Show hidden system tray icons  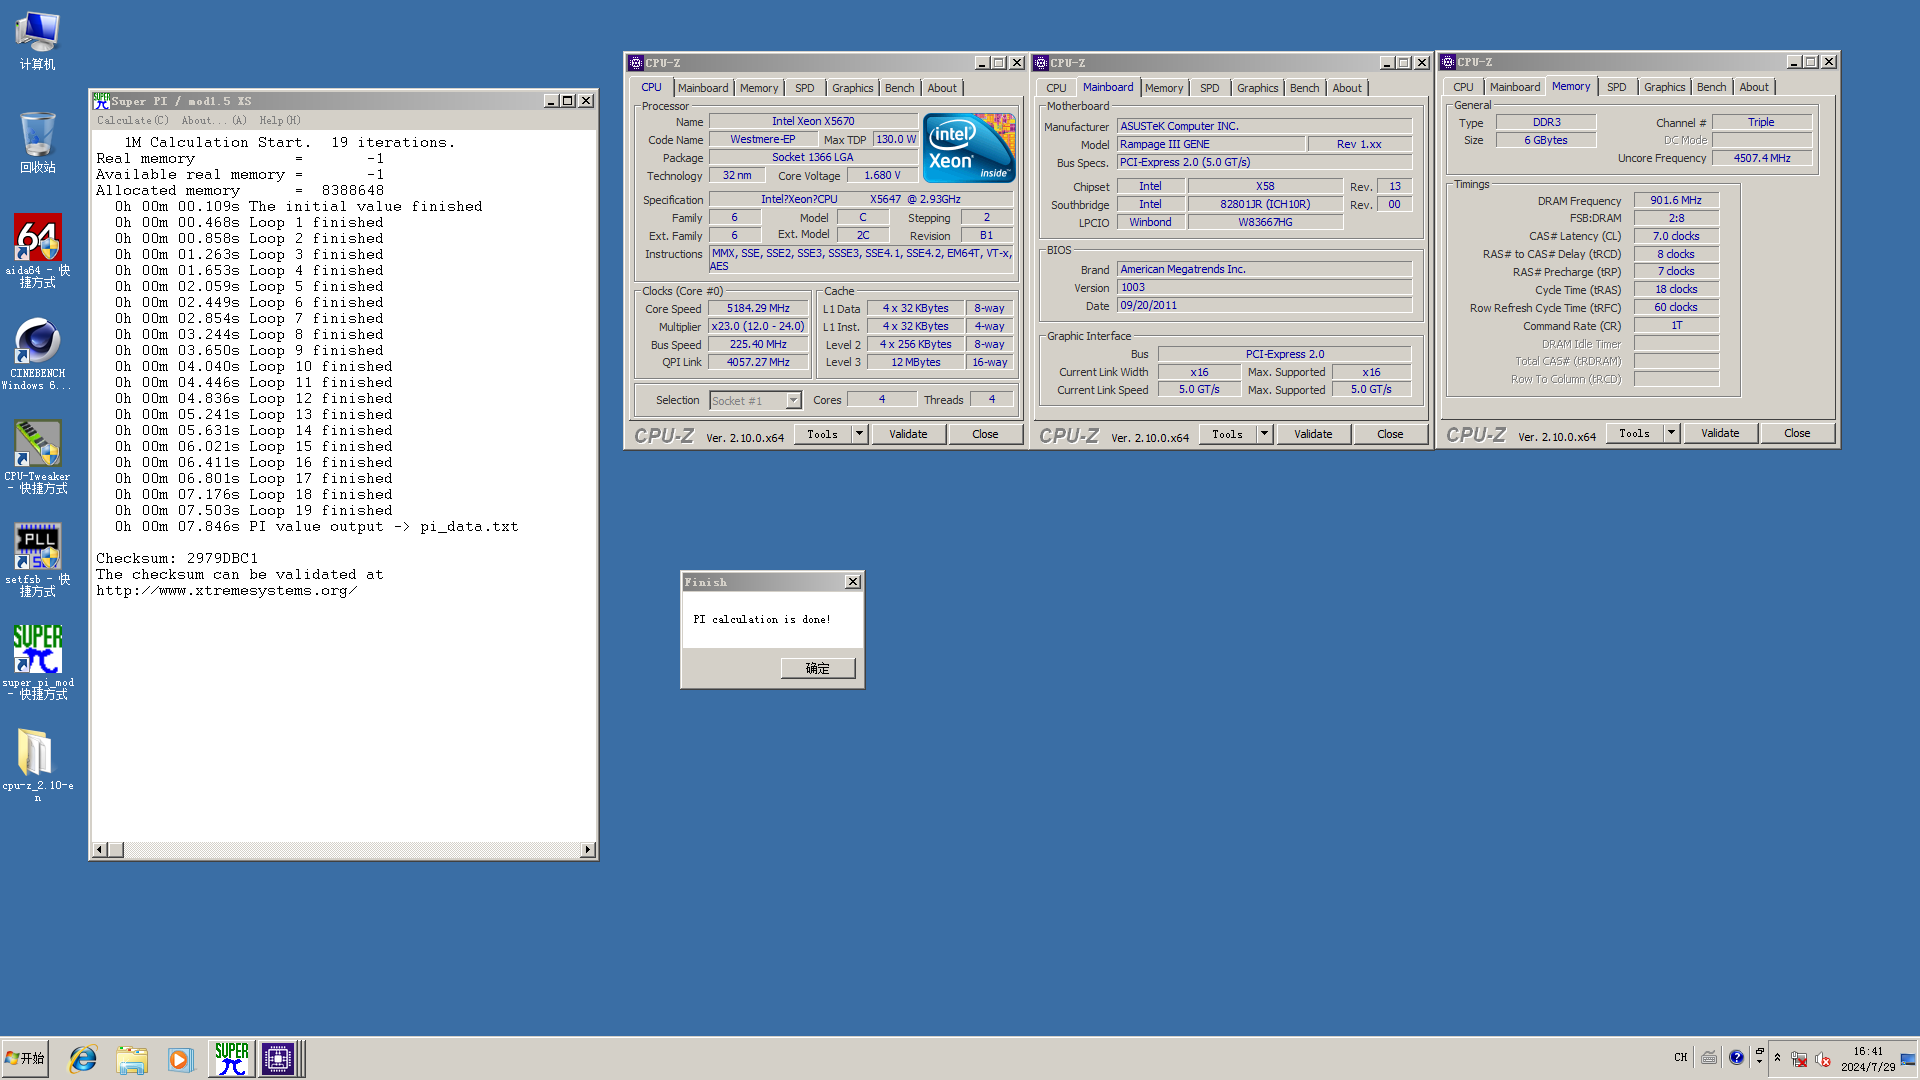(1777, 1058)
